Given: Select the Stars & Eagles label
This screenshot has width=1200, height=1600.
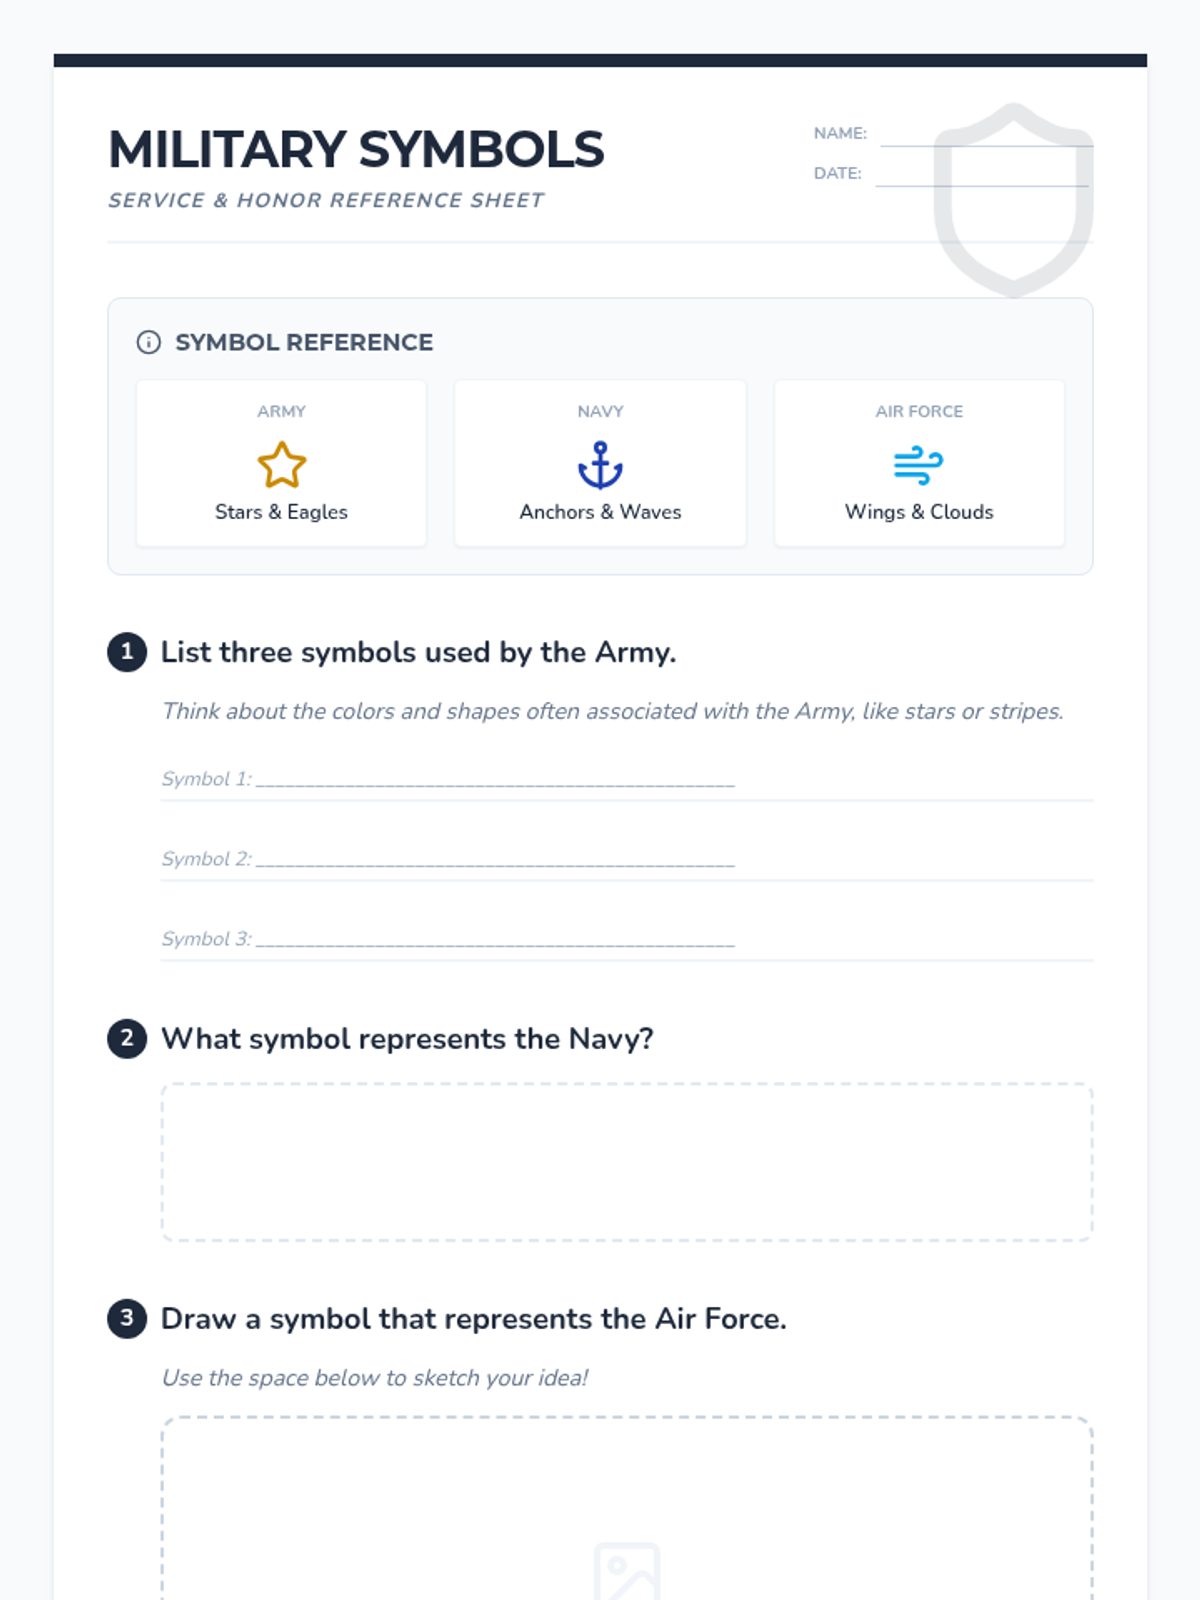Looking at the screenshot, I should tap(281, 512).
